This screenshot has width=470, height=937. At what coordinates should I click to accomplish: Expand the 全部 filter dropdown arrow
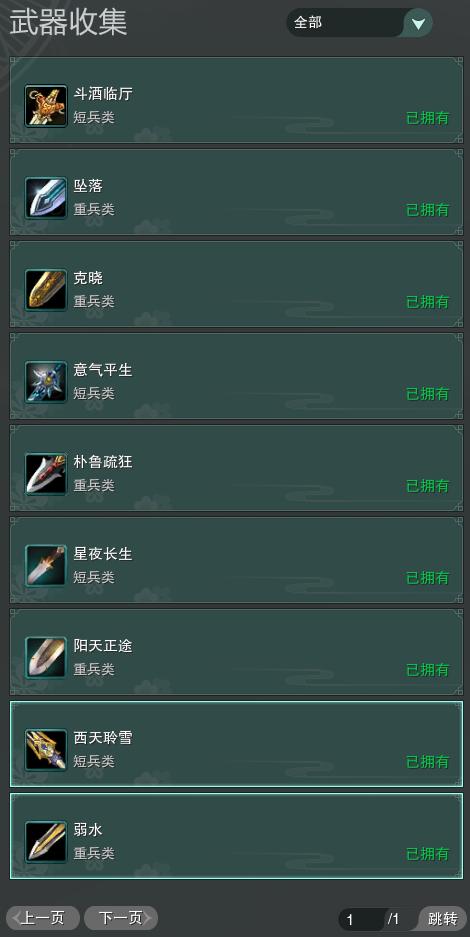click(419, 23)
